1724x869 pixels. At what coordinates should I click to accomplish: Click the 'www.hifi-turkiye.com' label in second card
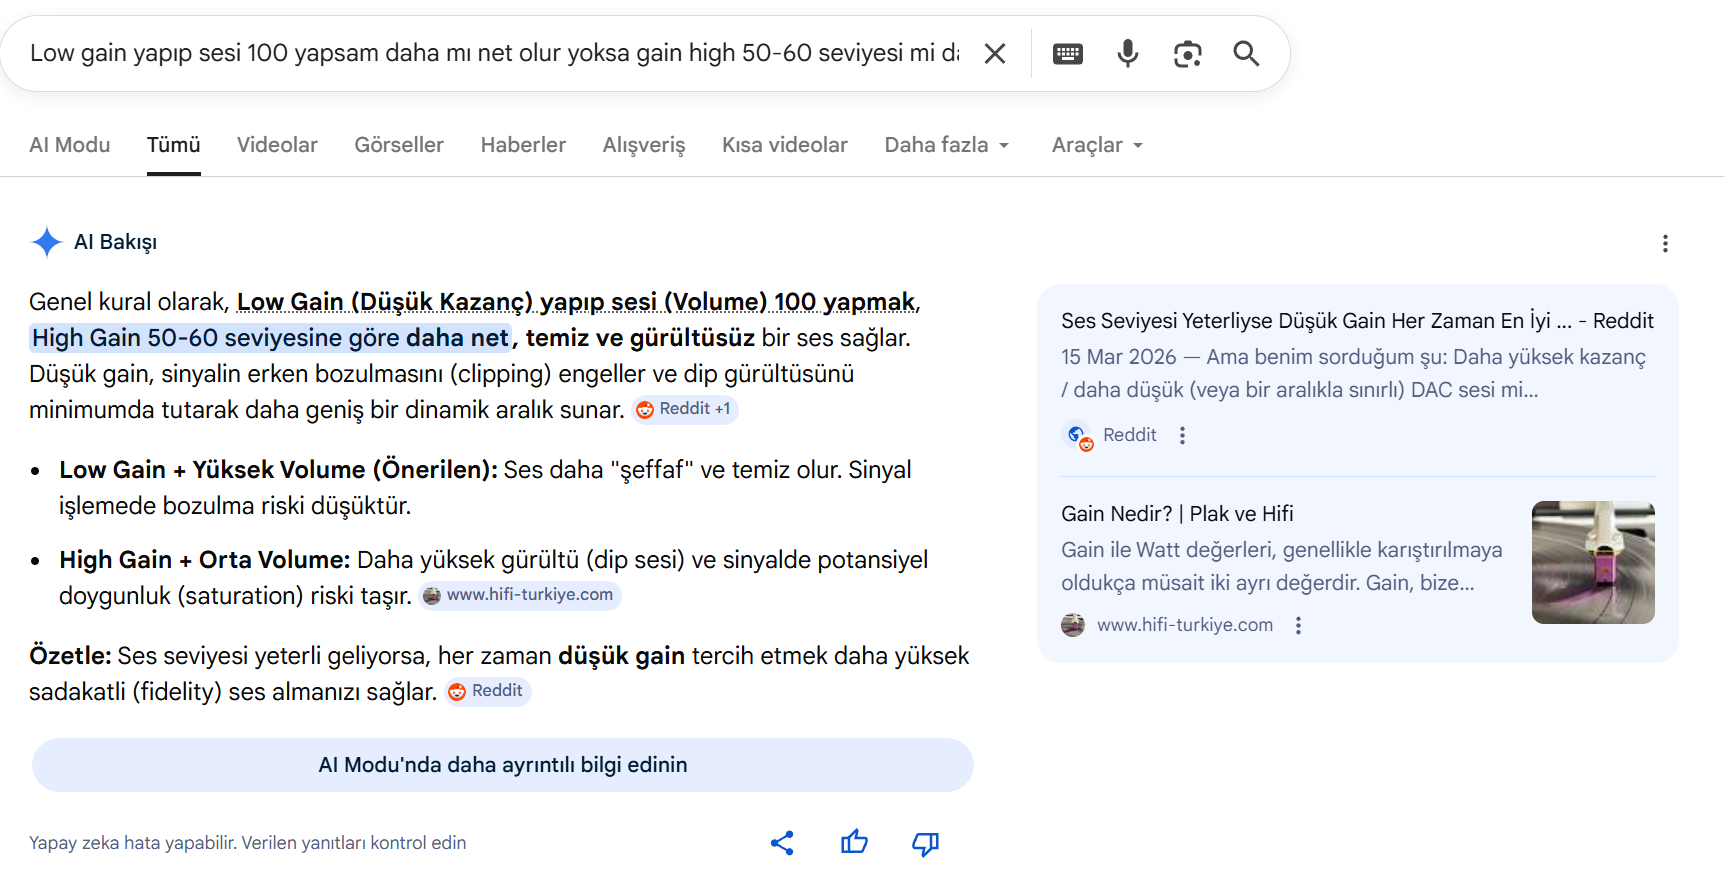(1185, 625)
